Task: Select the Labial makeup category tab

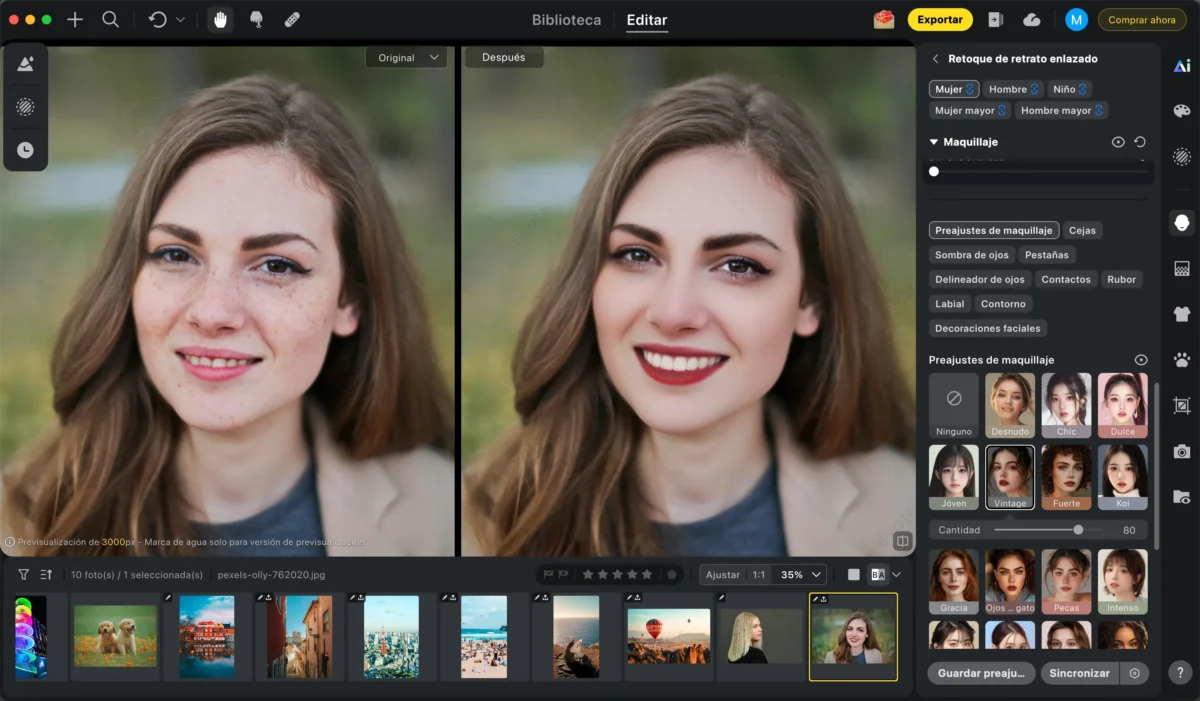Action: (x=950, y=304)
